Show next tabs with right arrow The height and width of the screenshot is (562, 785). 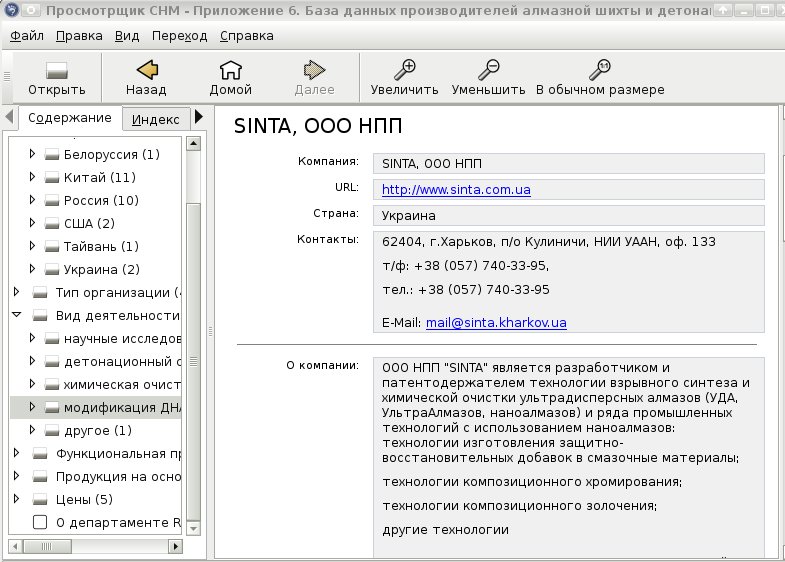click(199, 117)
